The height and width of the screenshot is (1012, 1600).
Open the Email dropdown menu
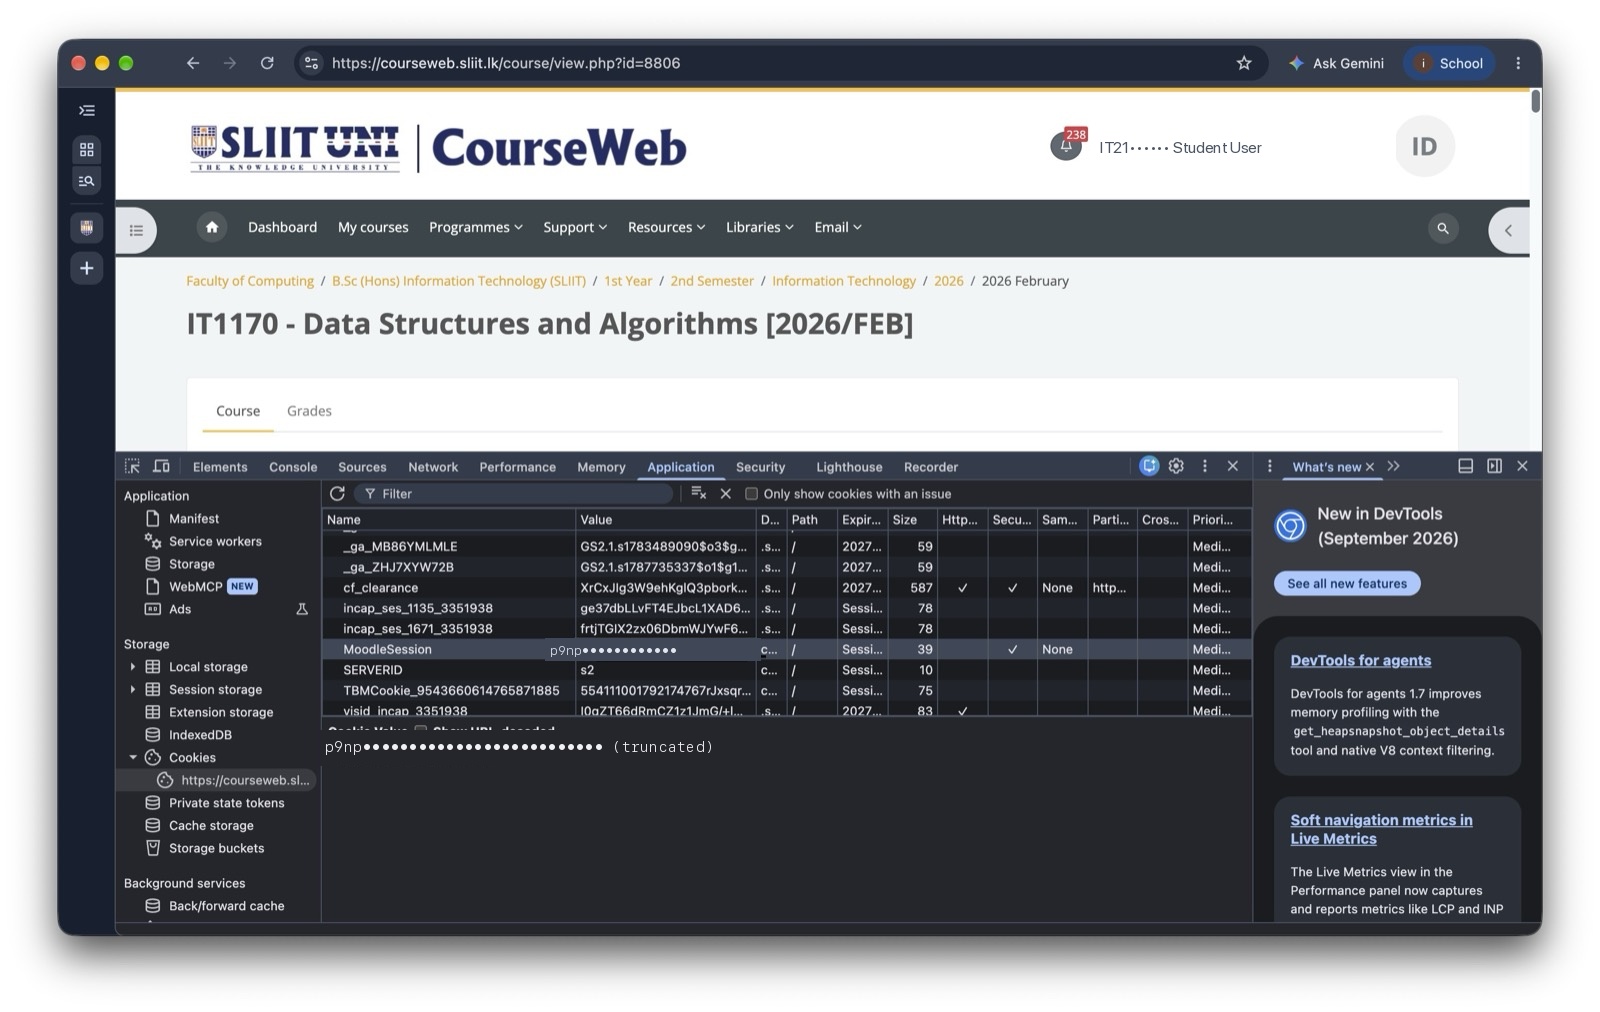(838, 228)
